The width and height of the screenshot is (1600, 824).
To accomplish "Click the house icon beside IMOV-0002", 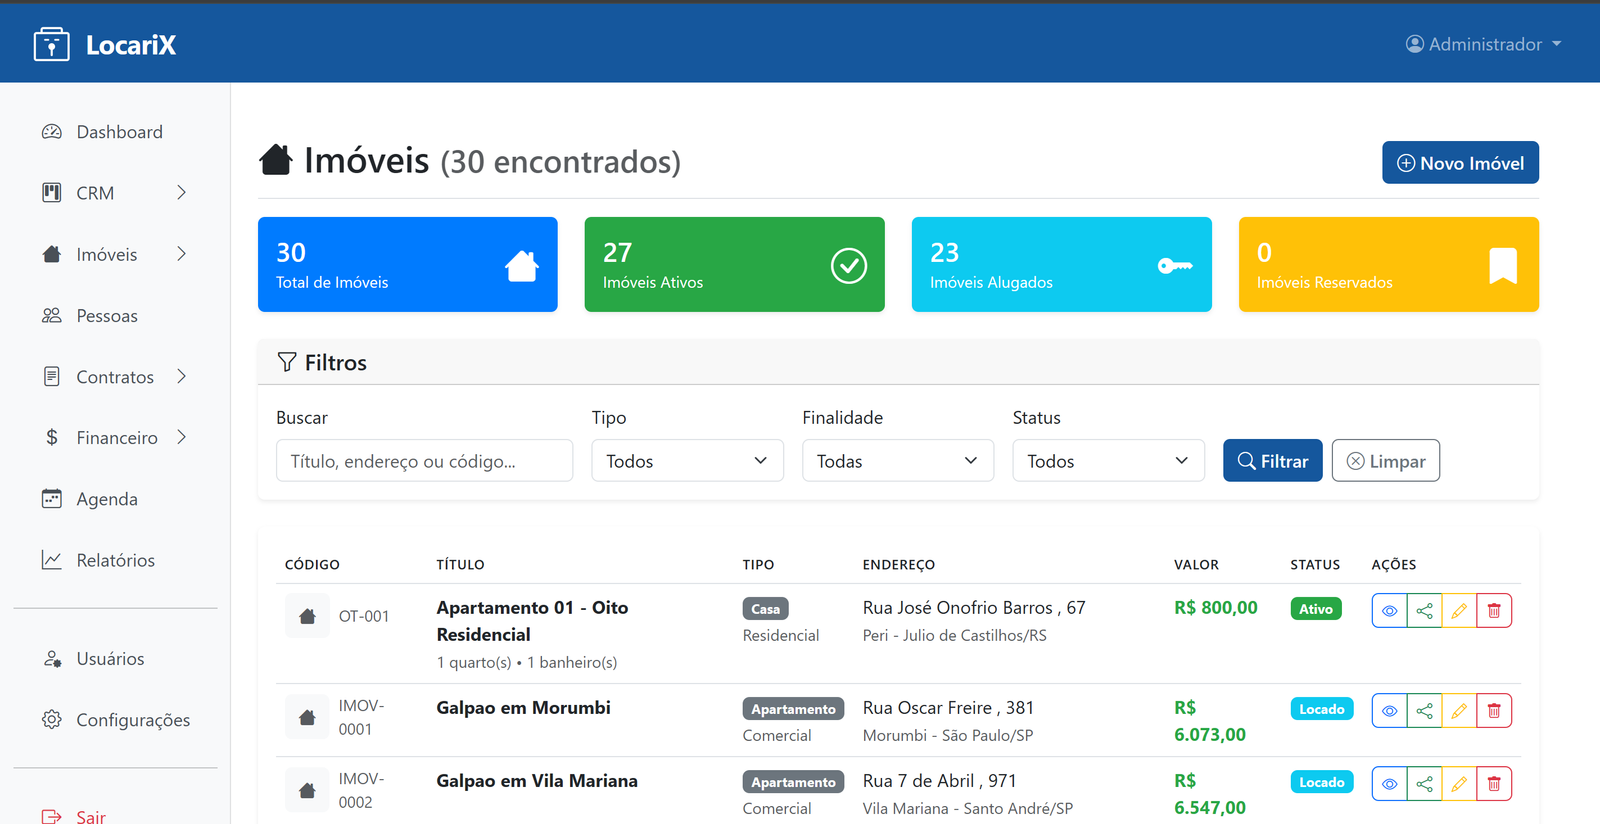I will 307,790.
